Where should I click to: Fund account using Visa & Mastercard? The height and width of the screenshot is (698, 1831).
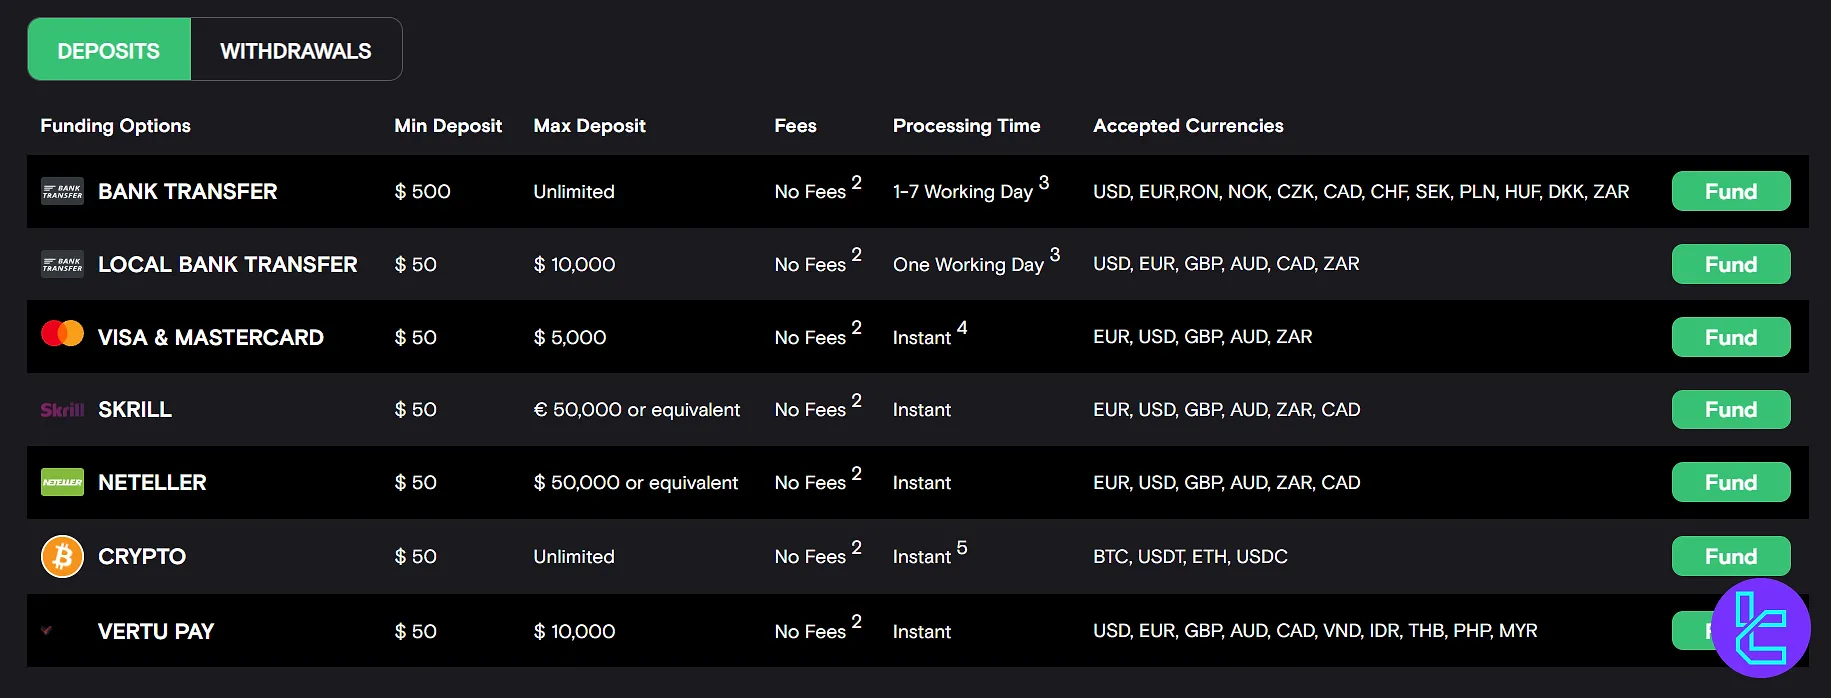pos(1730,337)
